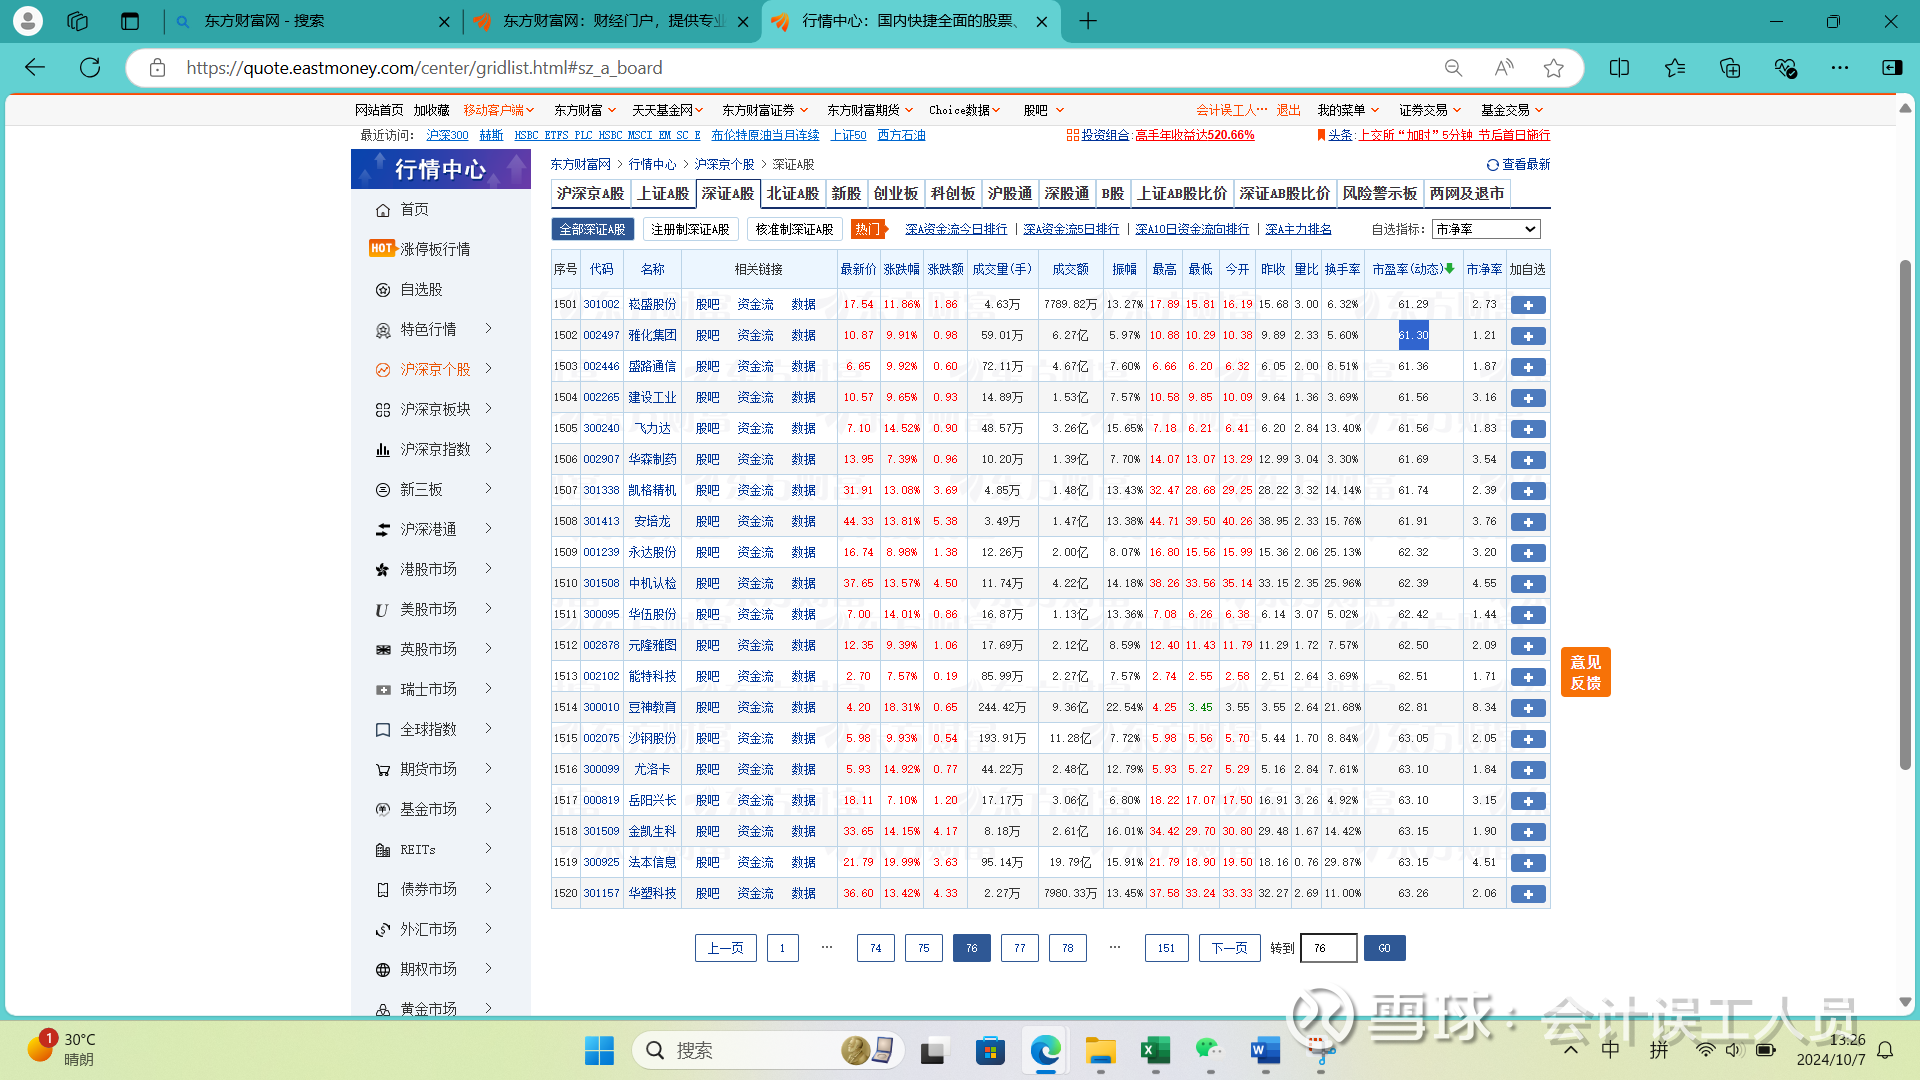
Task: Click the page vertical scrollbar
Action: pyautogui.click(x=1905, y=515)
